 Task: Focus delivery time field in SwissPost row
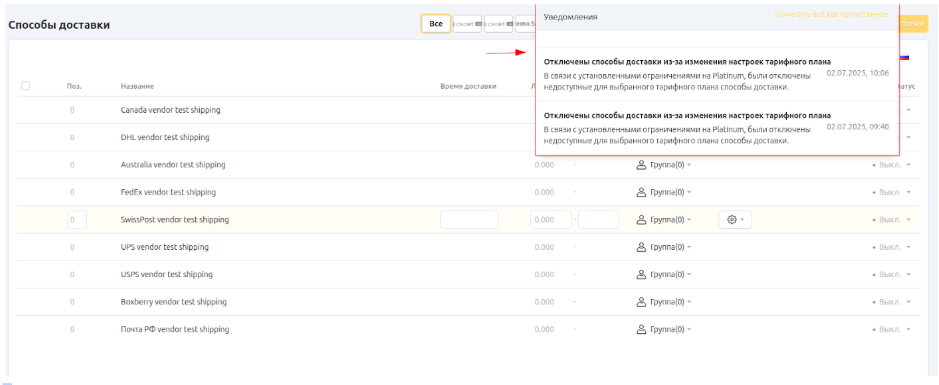[470, 220]
